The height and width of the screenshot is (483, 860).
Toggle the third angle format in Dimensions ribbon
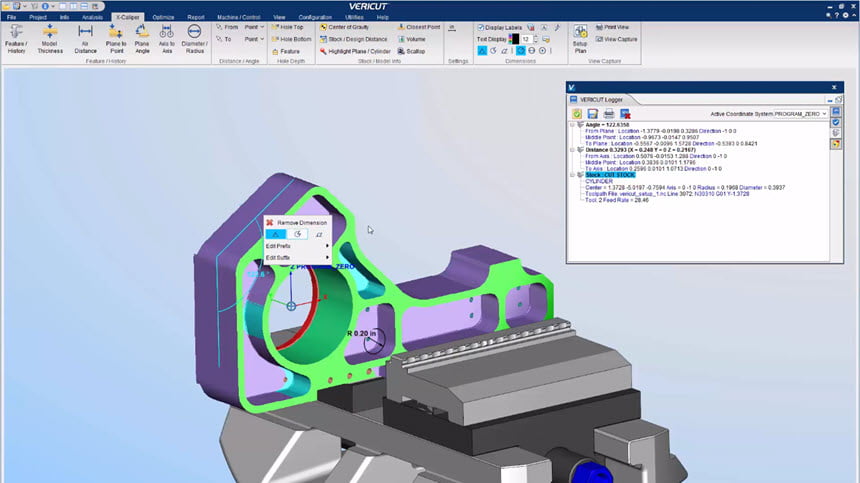click(504, 50)
